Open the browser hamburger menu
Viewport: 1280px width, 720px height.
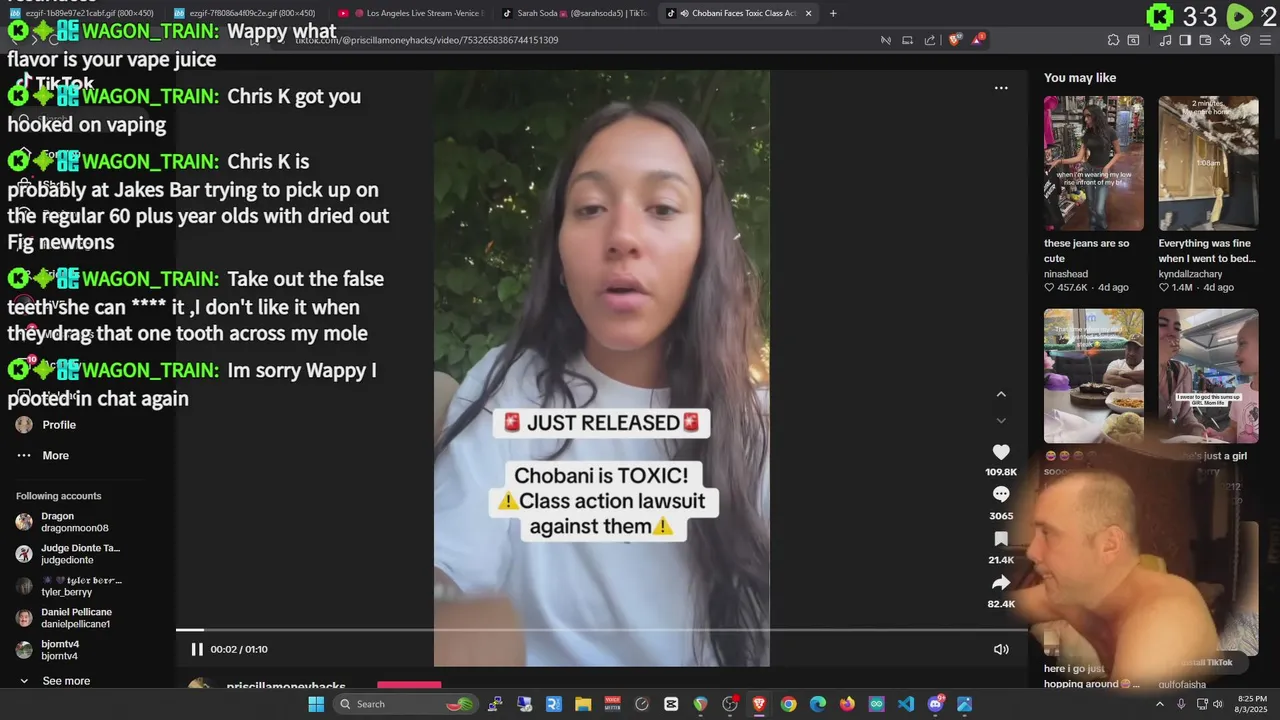point(1265,40)
